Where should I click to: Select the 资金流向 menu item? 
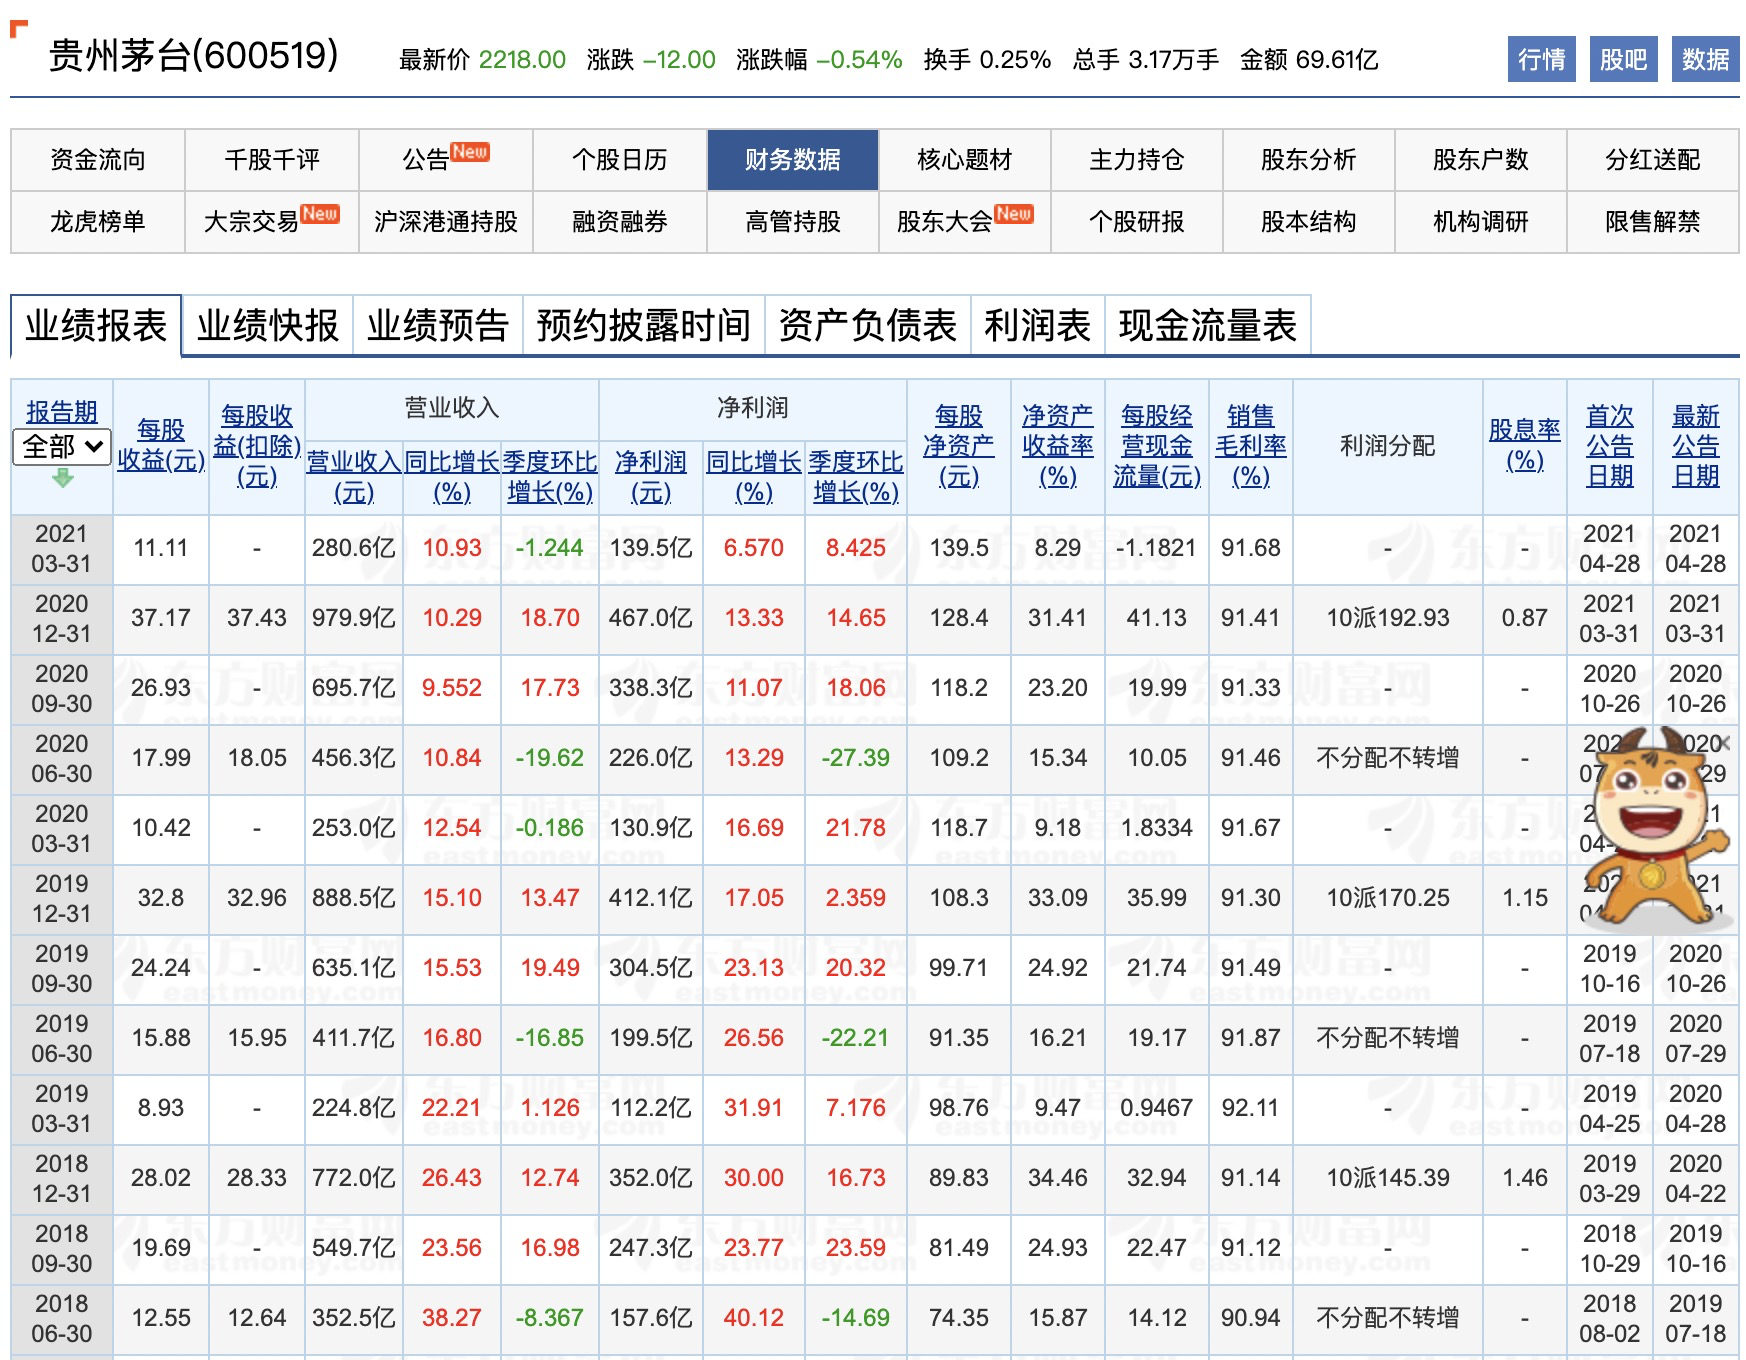pos(98,160)
